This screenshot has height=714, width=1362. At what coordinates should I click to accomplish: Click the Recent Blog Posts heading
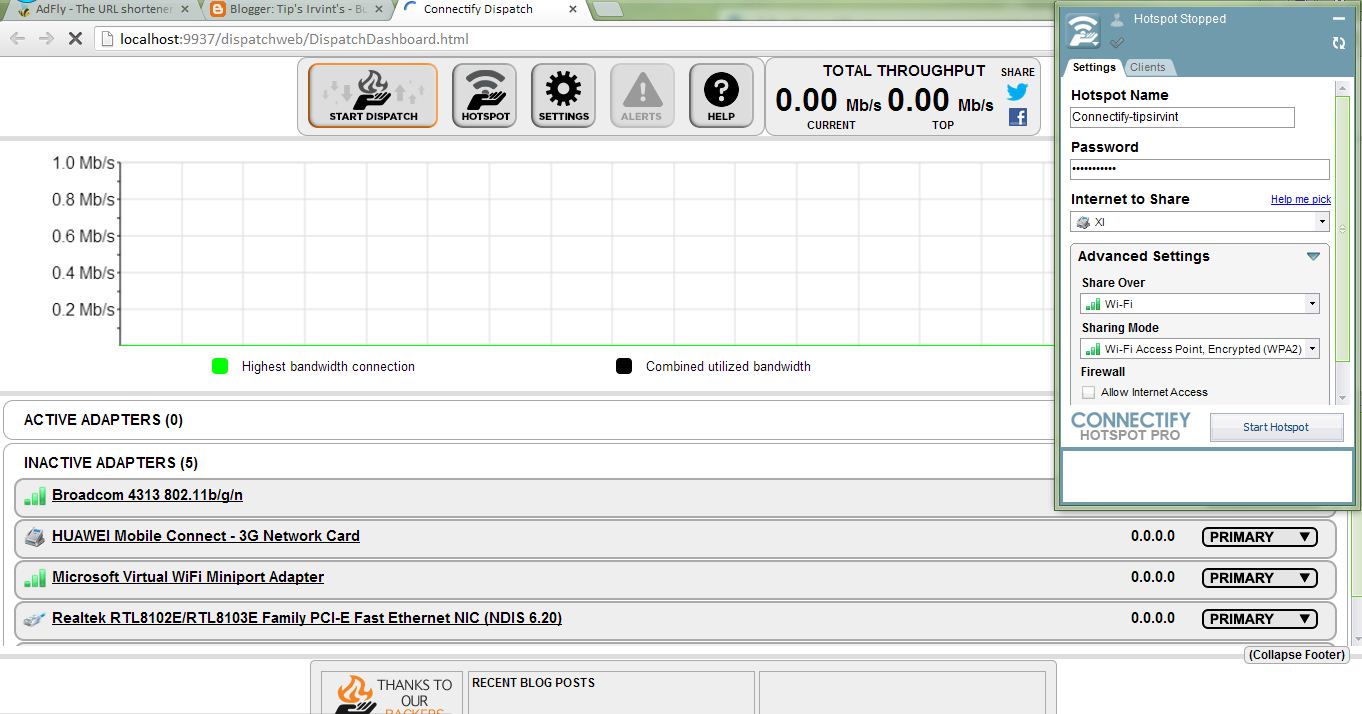[x=533, y=683]
